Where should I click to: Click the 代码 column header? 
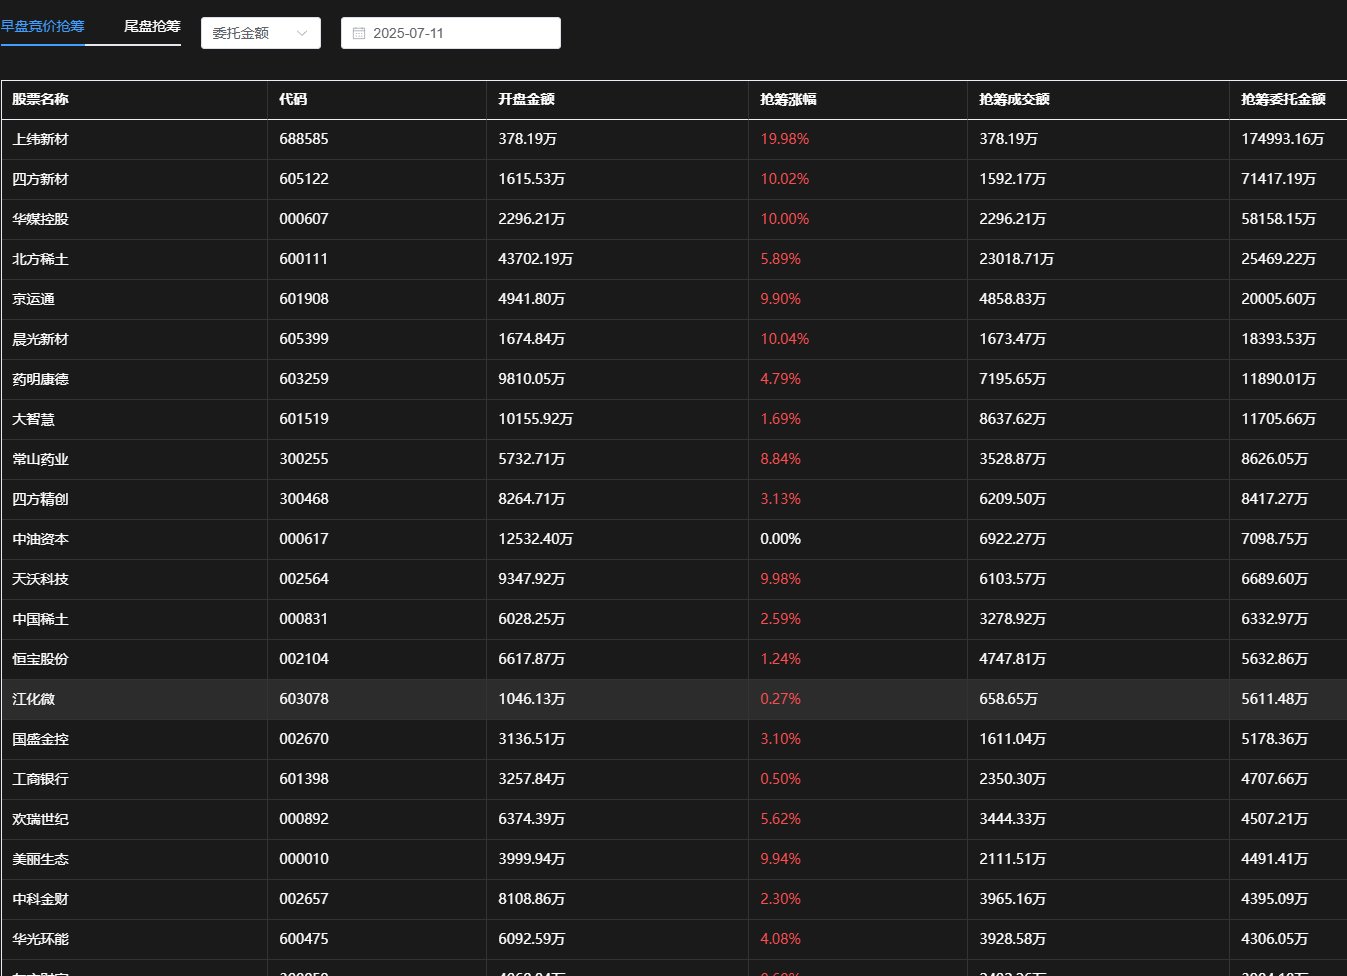(293, 99)
